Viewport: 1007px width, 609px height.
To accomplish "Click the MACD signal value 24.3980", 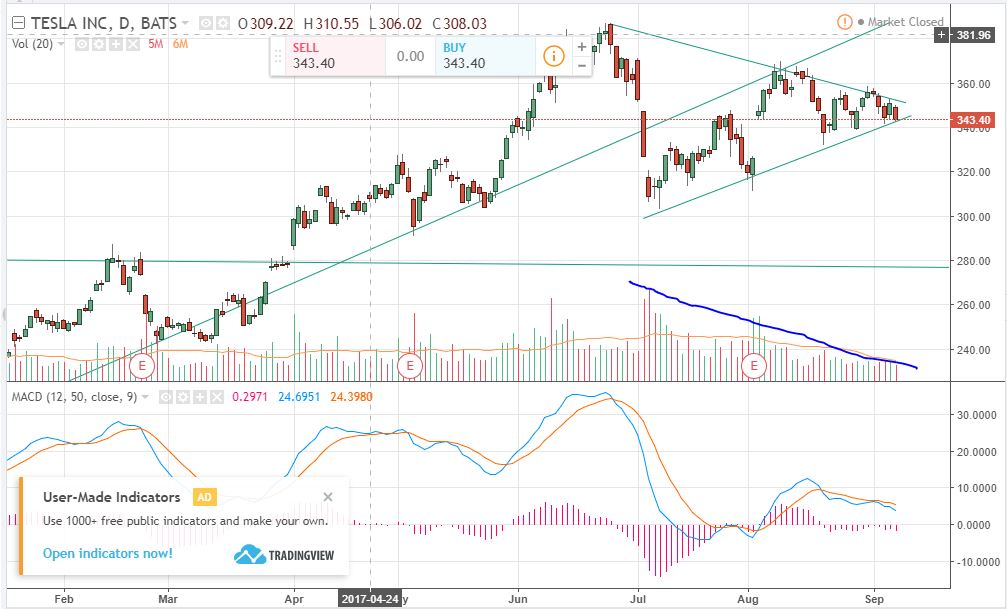I will point(351,397).
